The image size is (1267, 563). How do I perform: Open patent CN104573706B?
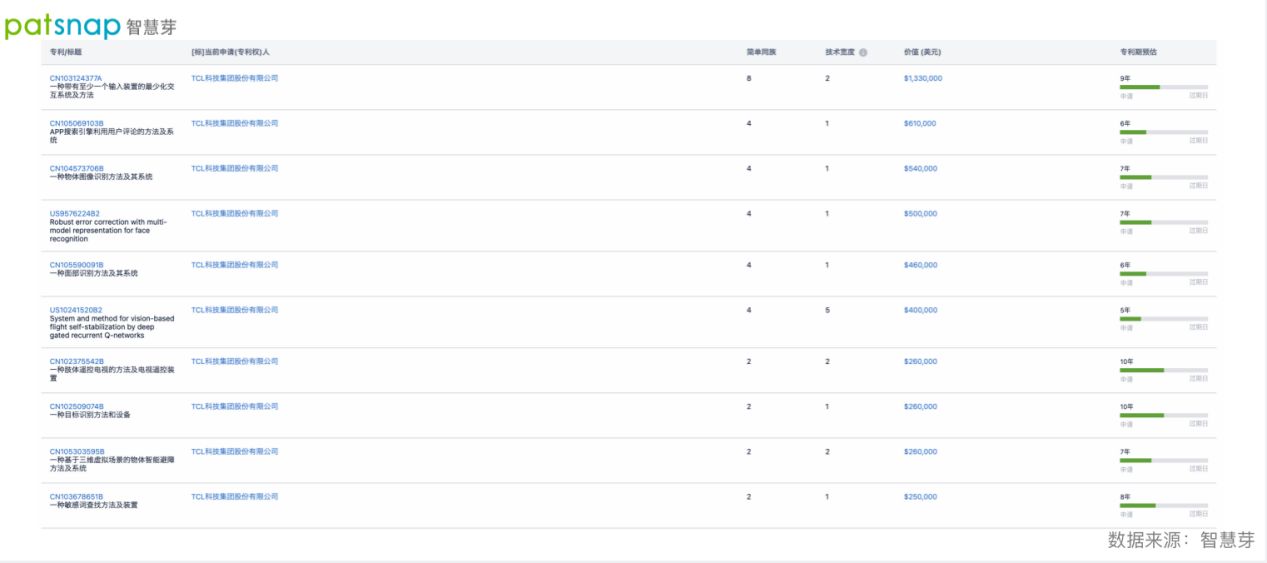[x=77, y=168]
